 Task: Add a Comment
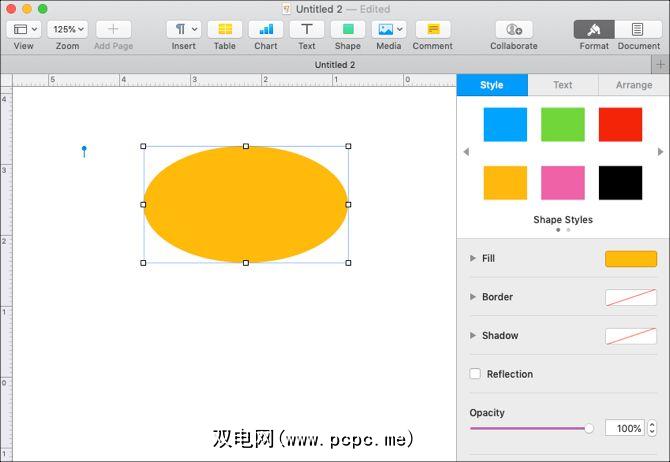point(432,30)
